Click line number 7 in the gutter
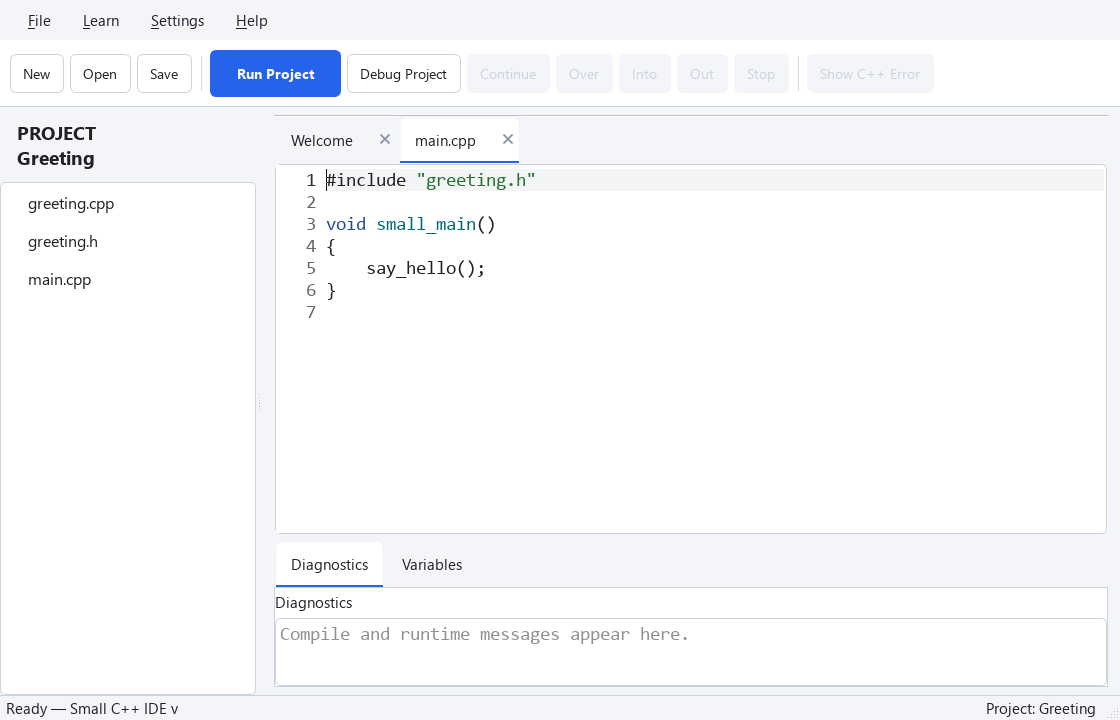This screenshot has height=720, width=1120. click(x=311, y=312)
